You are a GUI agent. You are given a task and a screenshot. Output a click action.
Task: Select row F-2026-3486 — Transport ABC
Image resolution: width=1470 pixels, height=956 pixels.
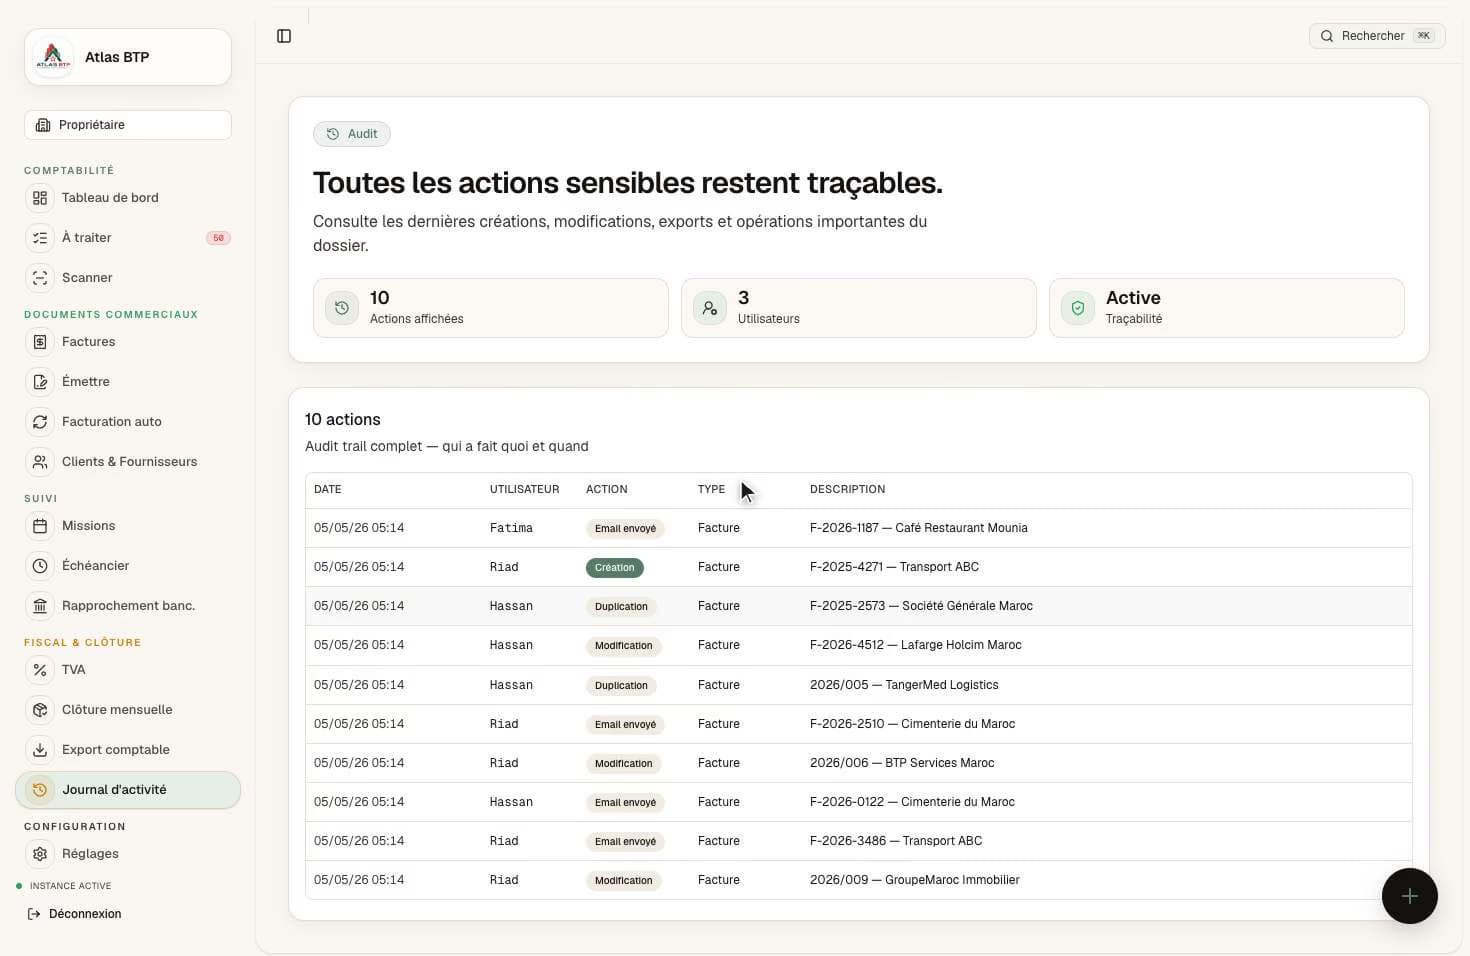pyautogui.click(x=859, y=841)
